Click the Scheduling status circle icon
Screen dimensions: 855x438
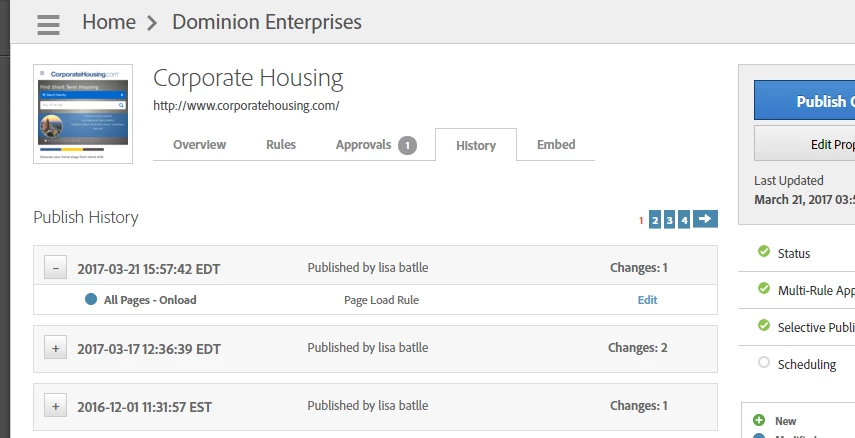click(764, 364)
